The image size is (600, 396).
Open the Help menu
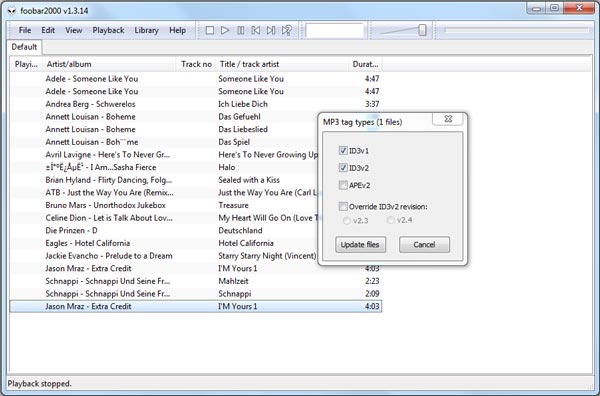(178, 30)
